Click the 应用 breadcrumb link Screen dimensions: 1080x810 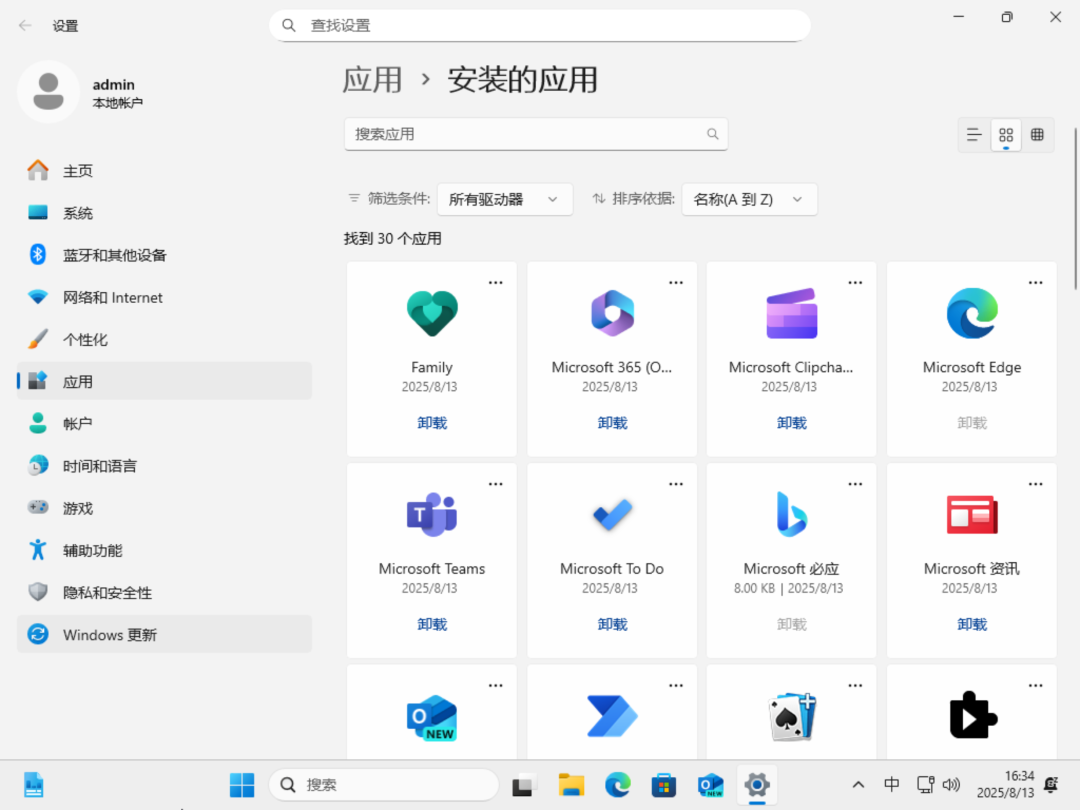[372, 80]
